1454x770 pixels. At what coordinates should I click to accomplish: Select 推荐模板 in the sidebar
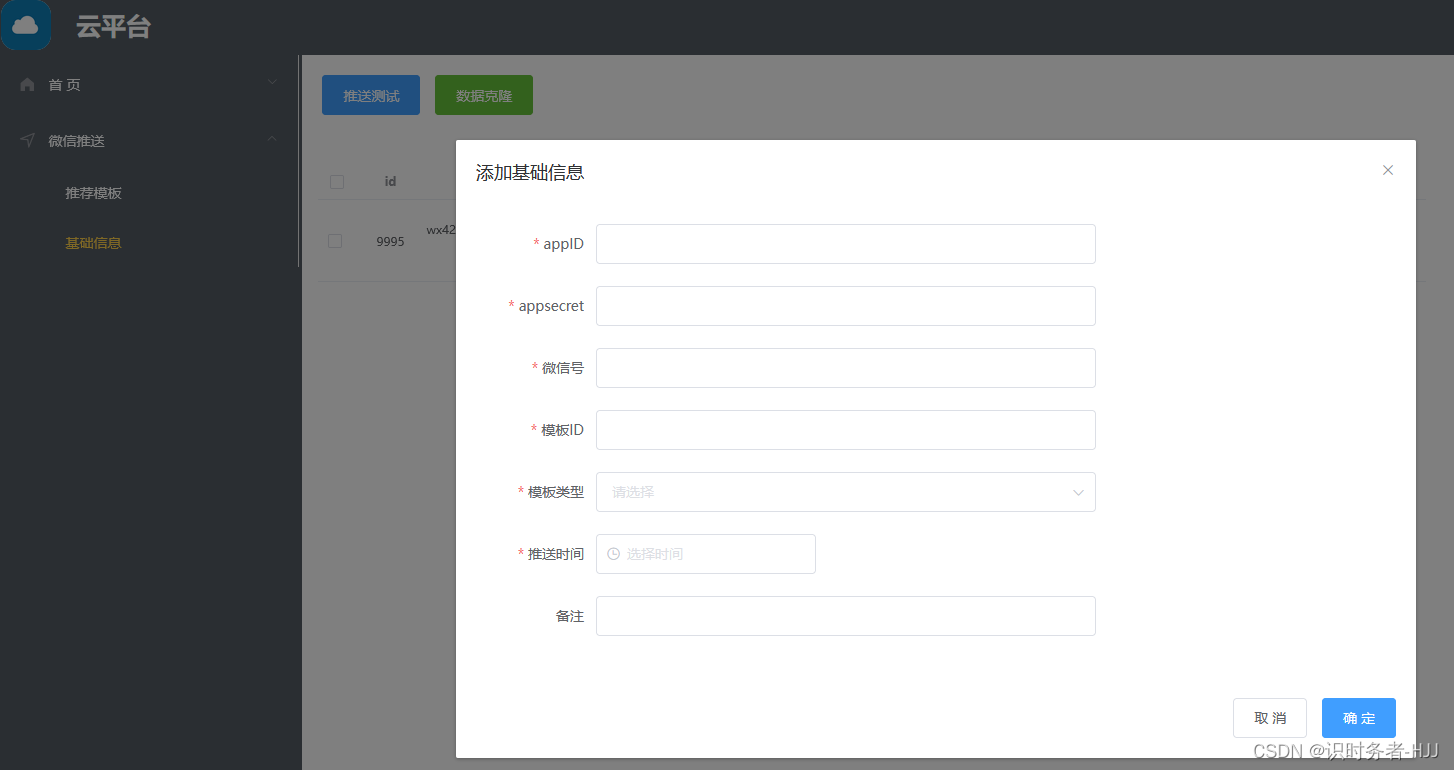[93, 193]
